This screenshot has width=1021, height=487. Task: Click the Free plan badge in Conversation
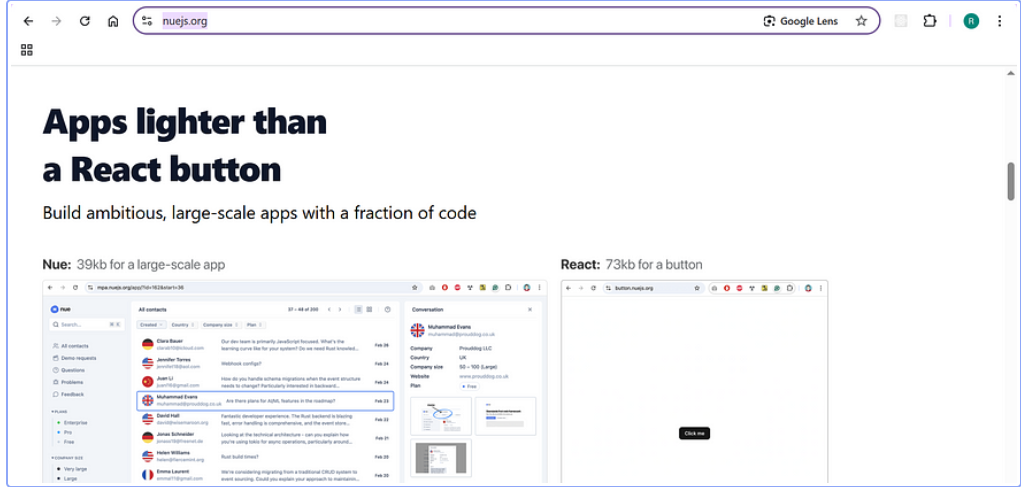(x=468, y=386)
